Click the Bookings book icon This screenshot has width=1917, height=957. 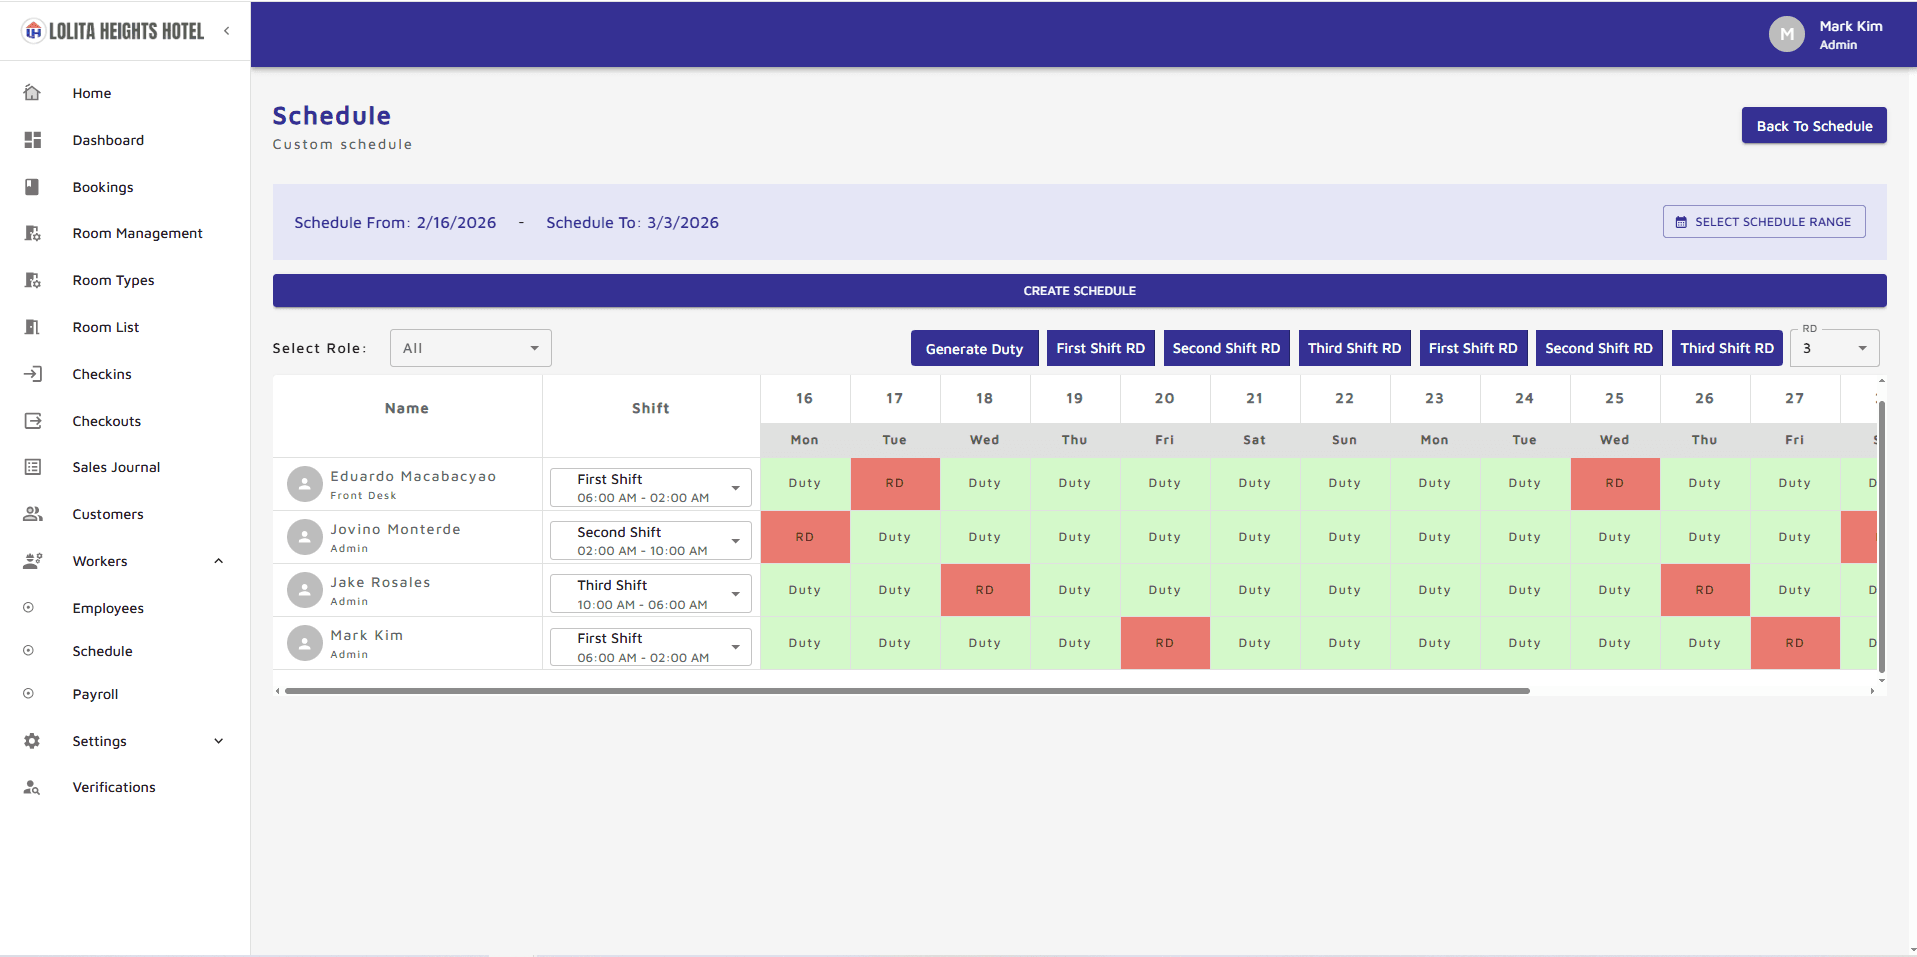32,187
